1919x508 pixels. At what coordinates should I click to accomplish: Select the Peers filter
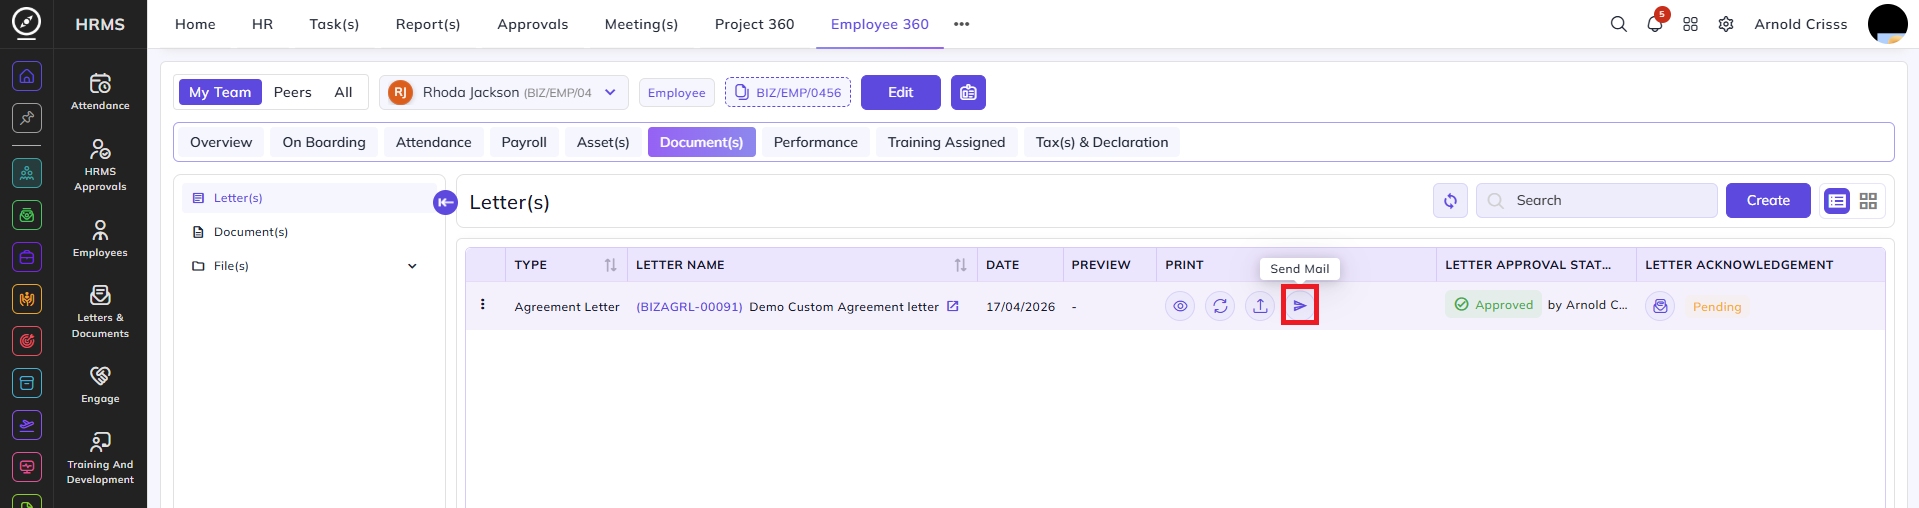pos(293,92)
